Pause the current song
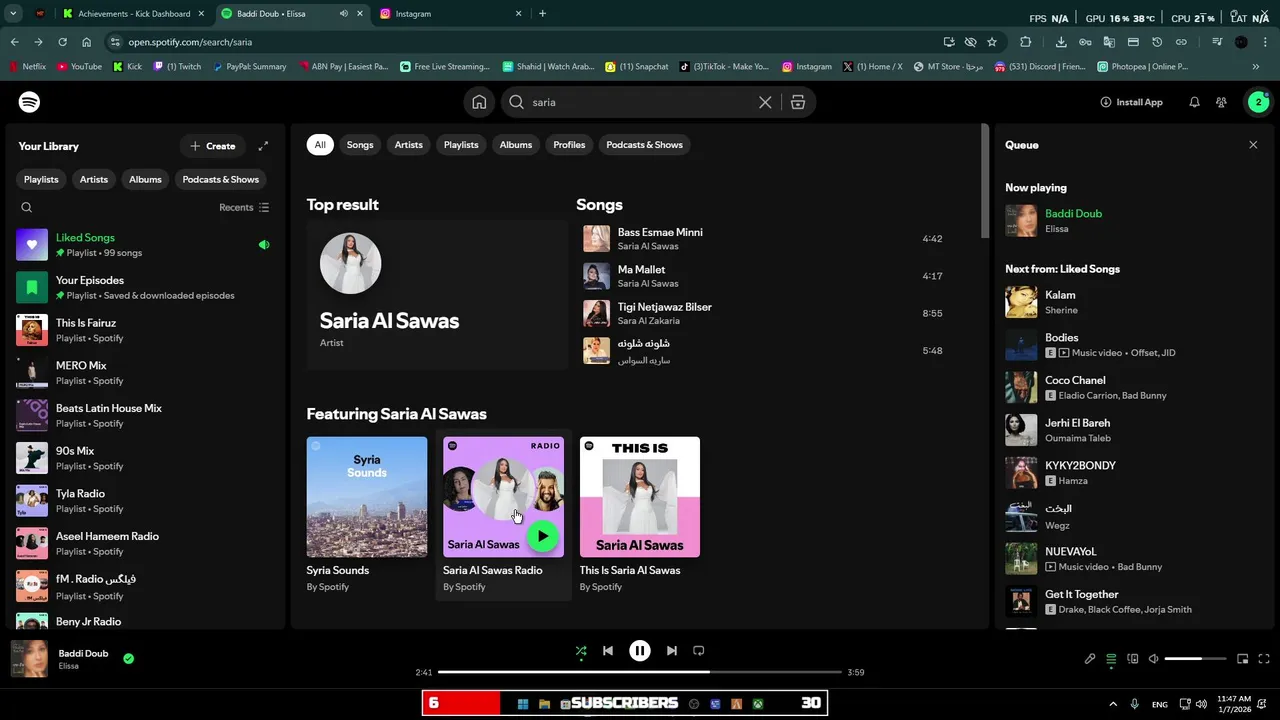The width and height of the screenshot is (1280, 720). tap(640, 651)
